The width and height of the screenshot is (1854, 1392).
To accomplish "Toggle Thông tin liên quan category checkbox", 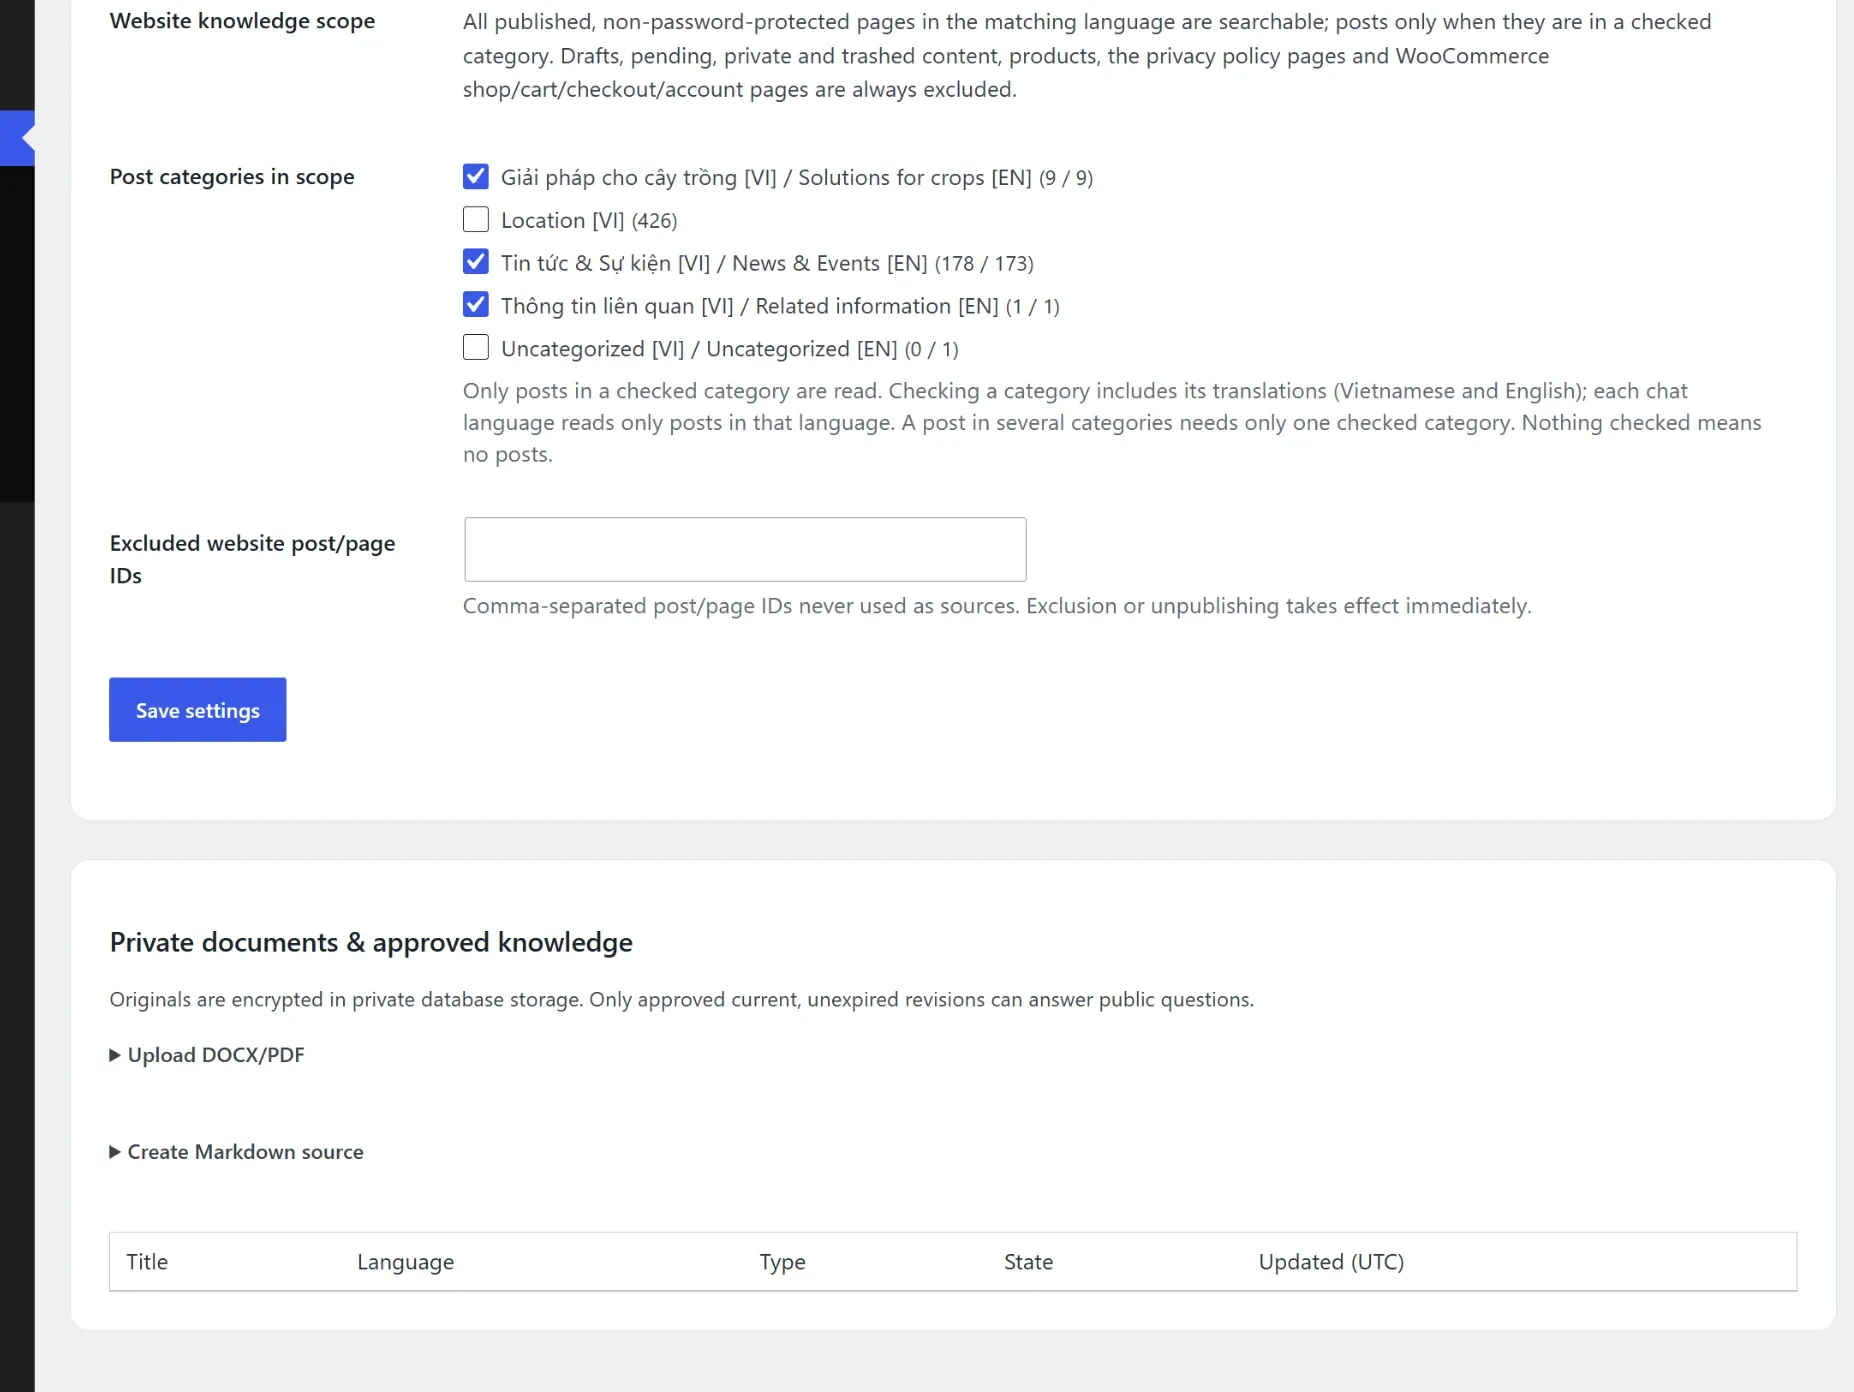I will 476,305.
